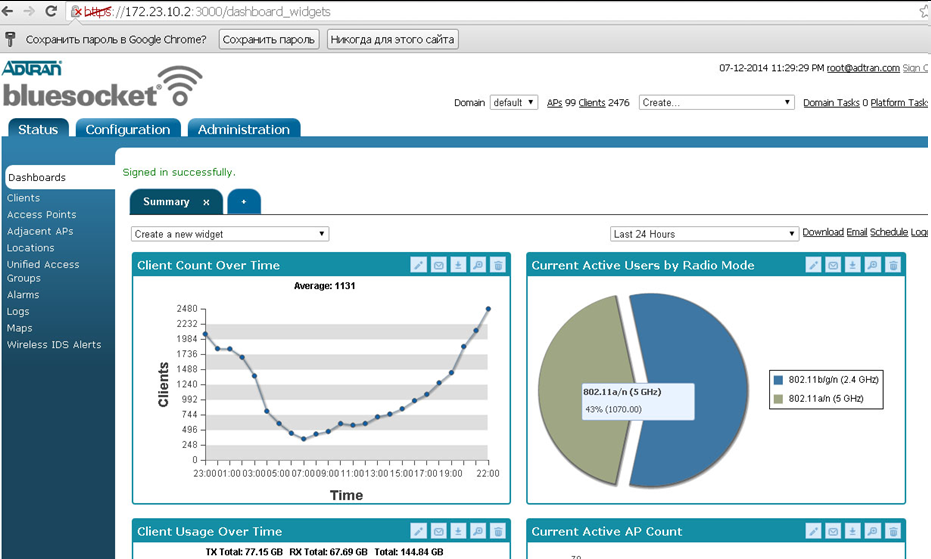Open Wireless IDS Alerts in the sidebar
The width and height of the screenshot is (931, 559).
54,345
